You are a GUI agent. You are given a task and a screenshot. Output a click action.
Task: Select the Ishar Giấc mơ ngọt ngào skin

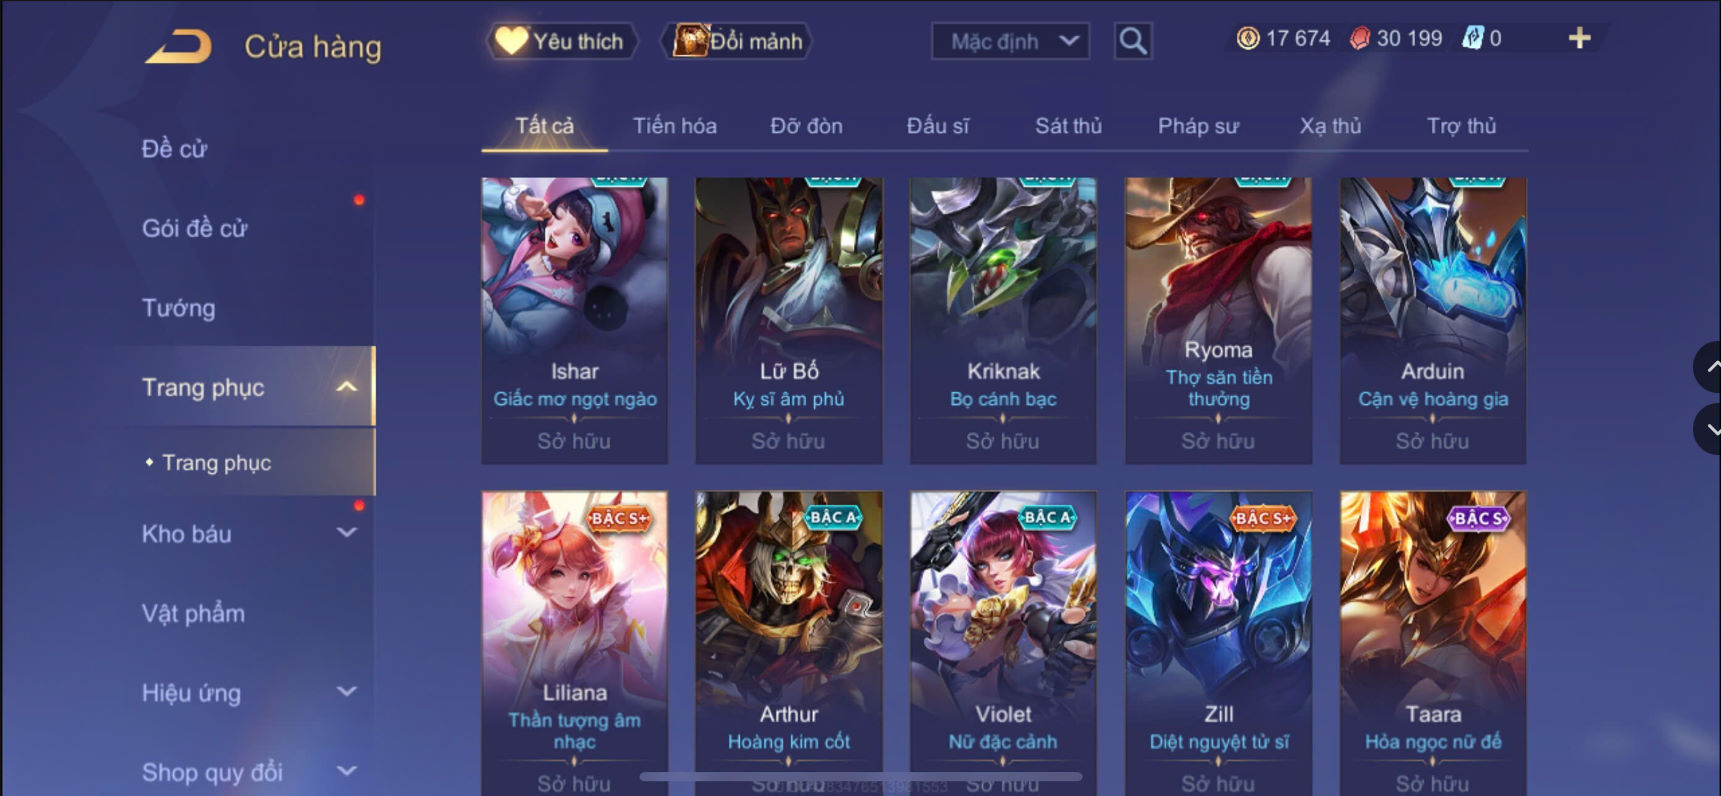coord(574,321)
